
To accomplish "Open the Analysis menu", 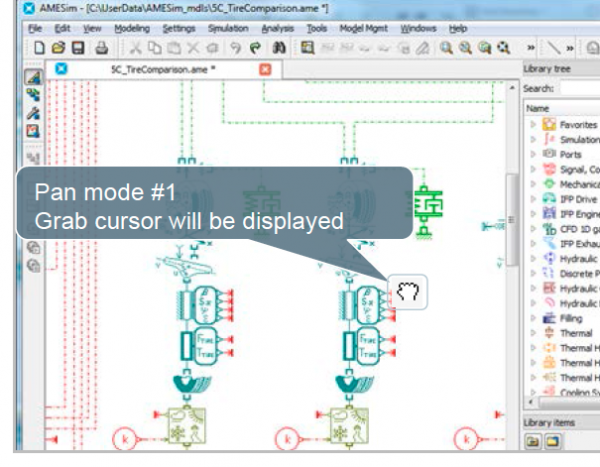I will (x=277, y=29).
